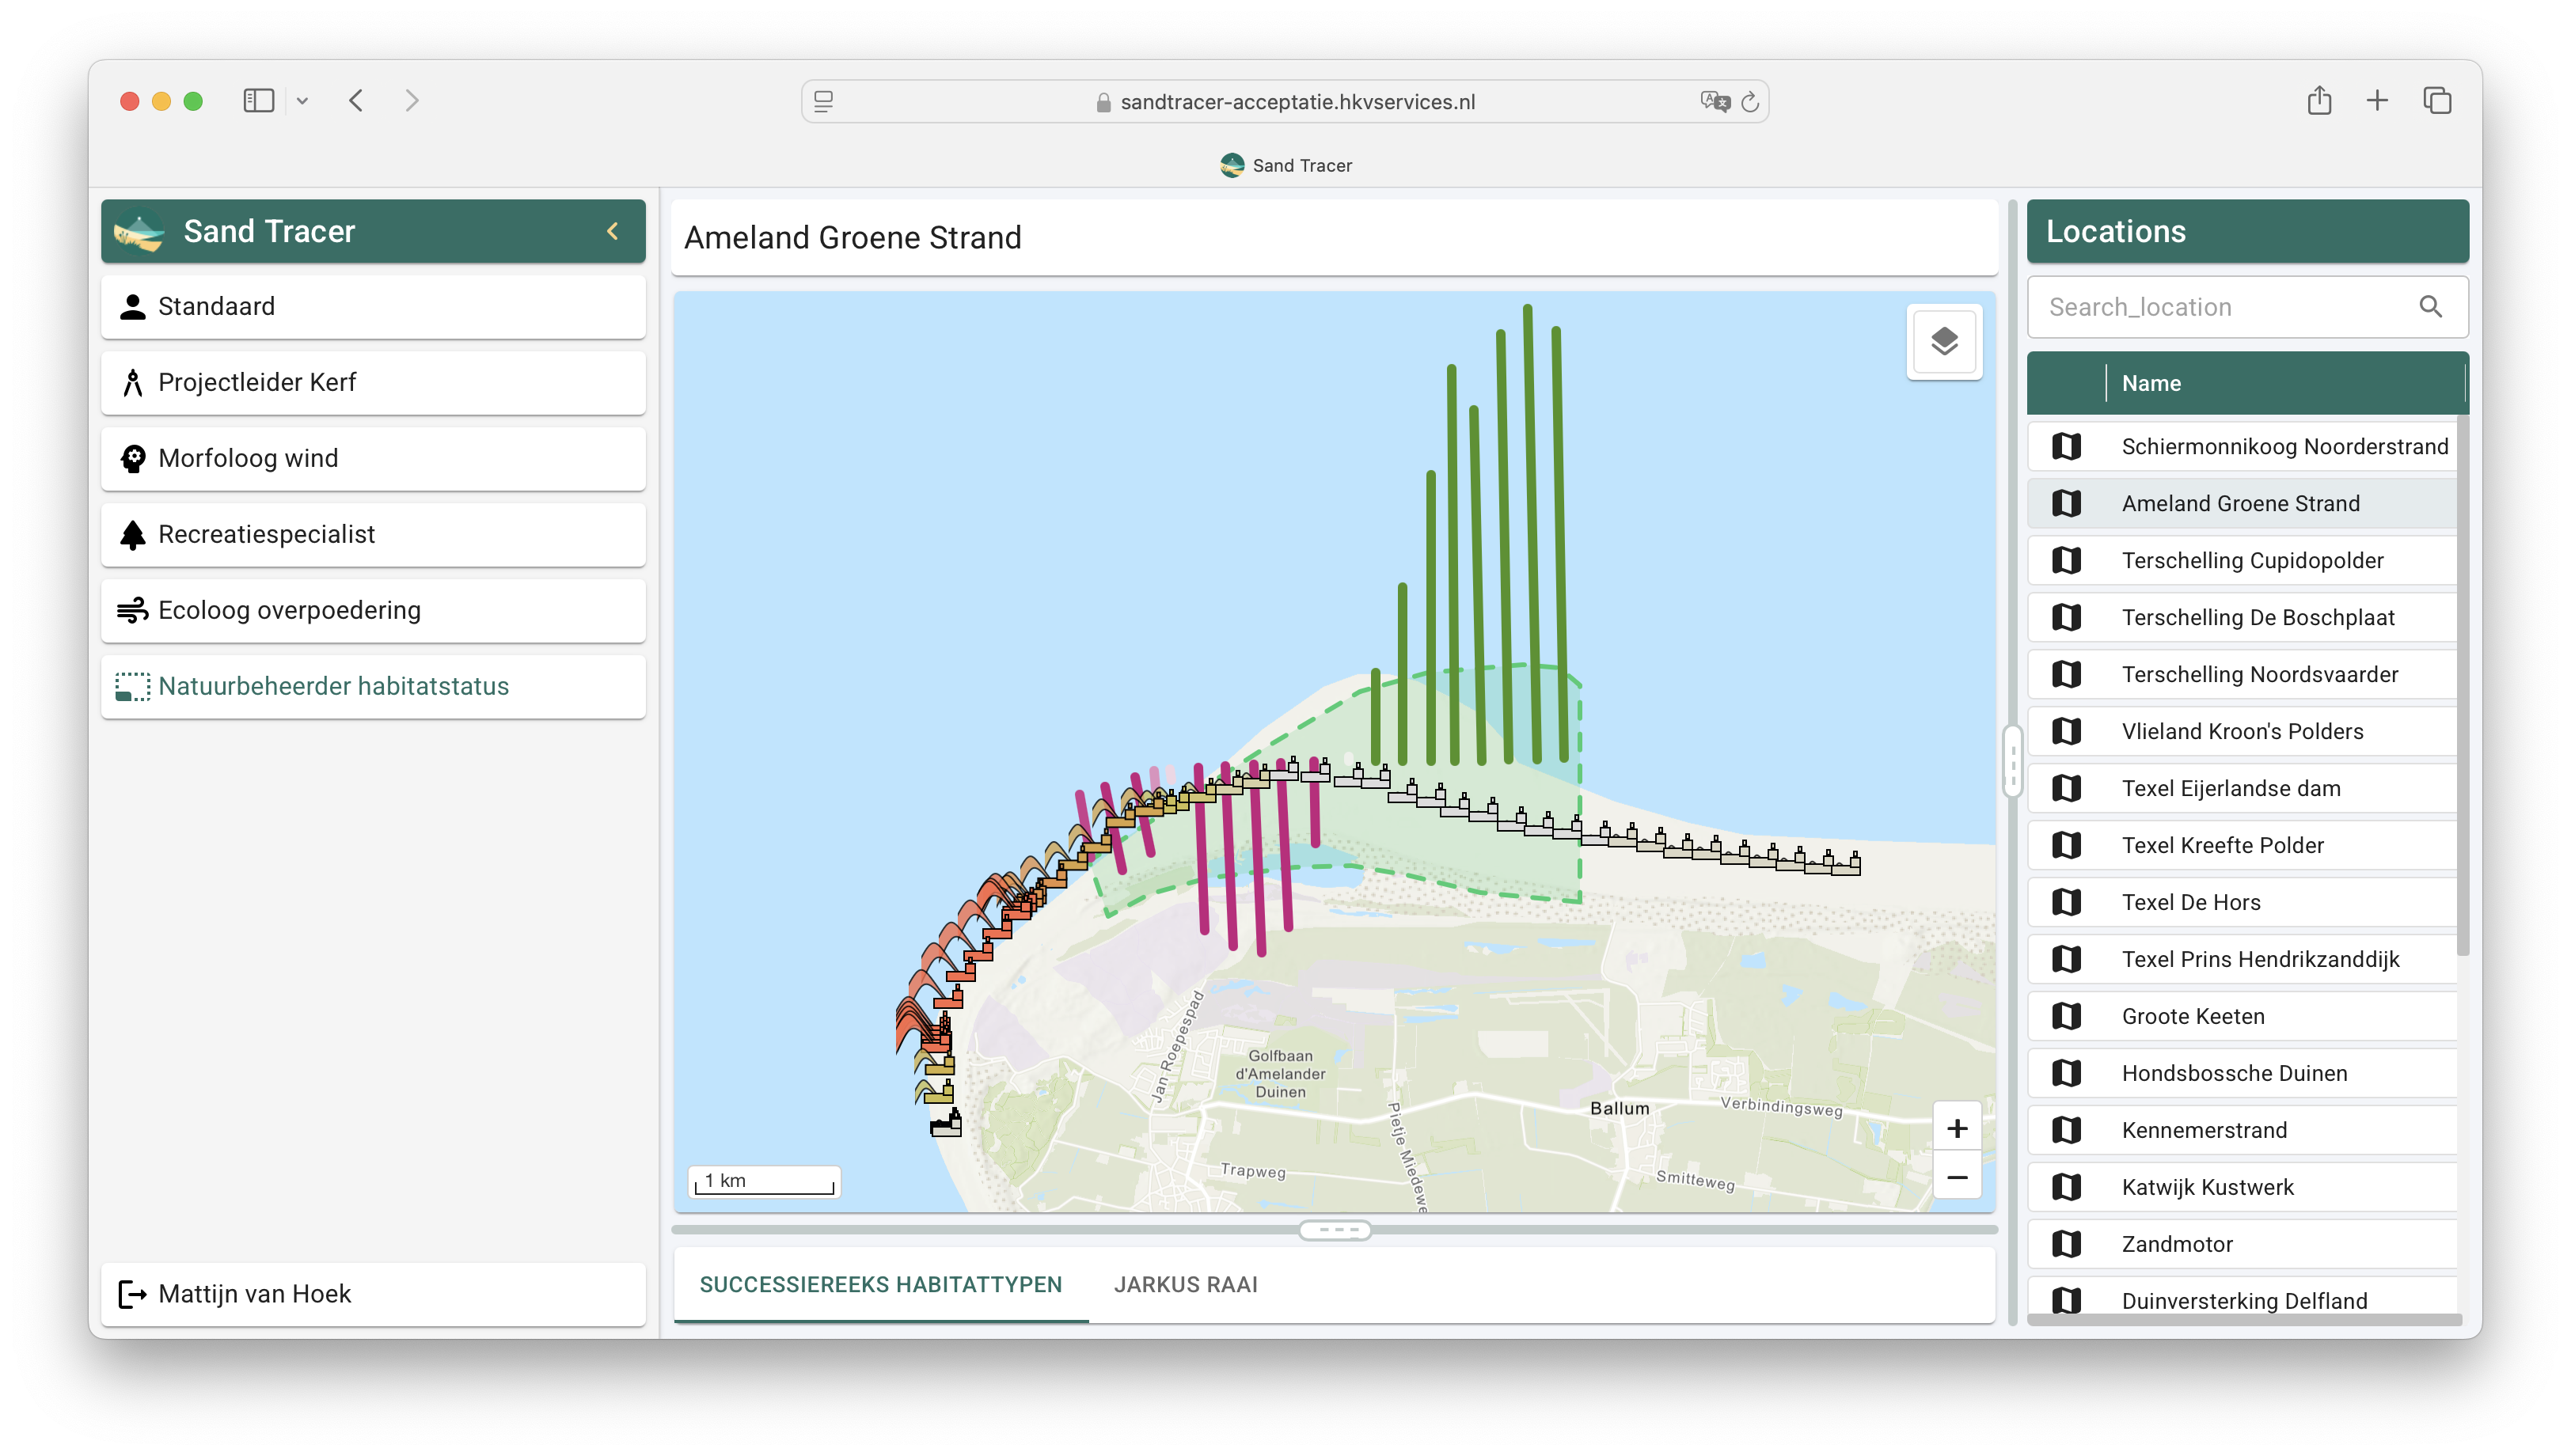Reload the page in Safari
This screenshot has width=2571, height=1456.
point(1749,102)
